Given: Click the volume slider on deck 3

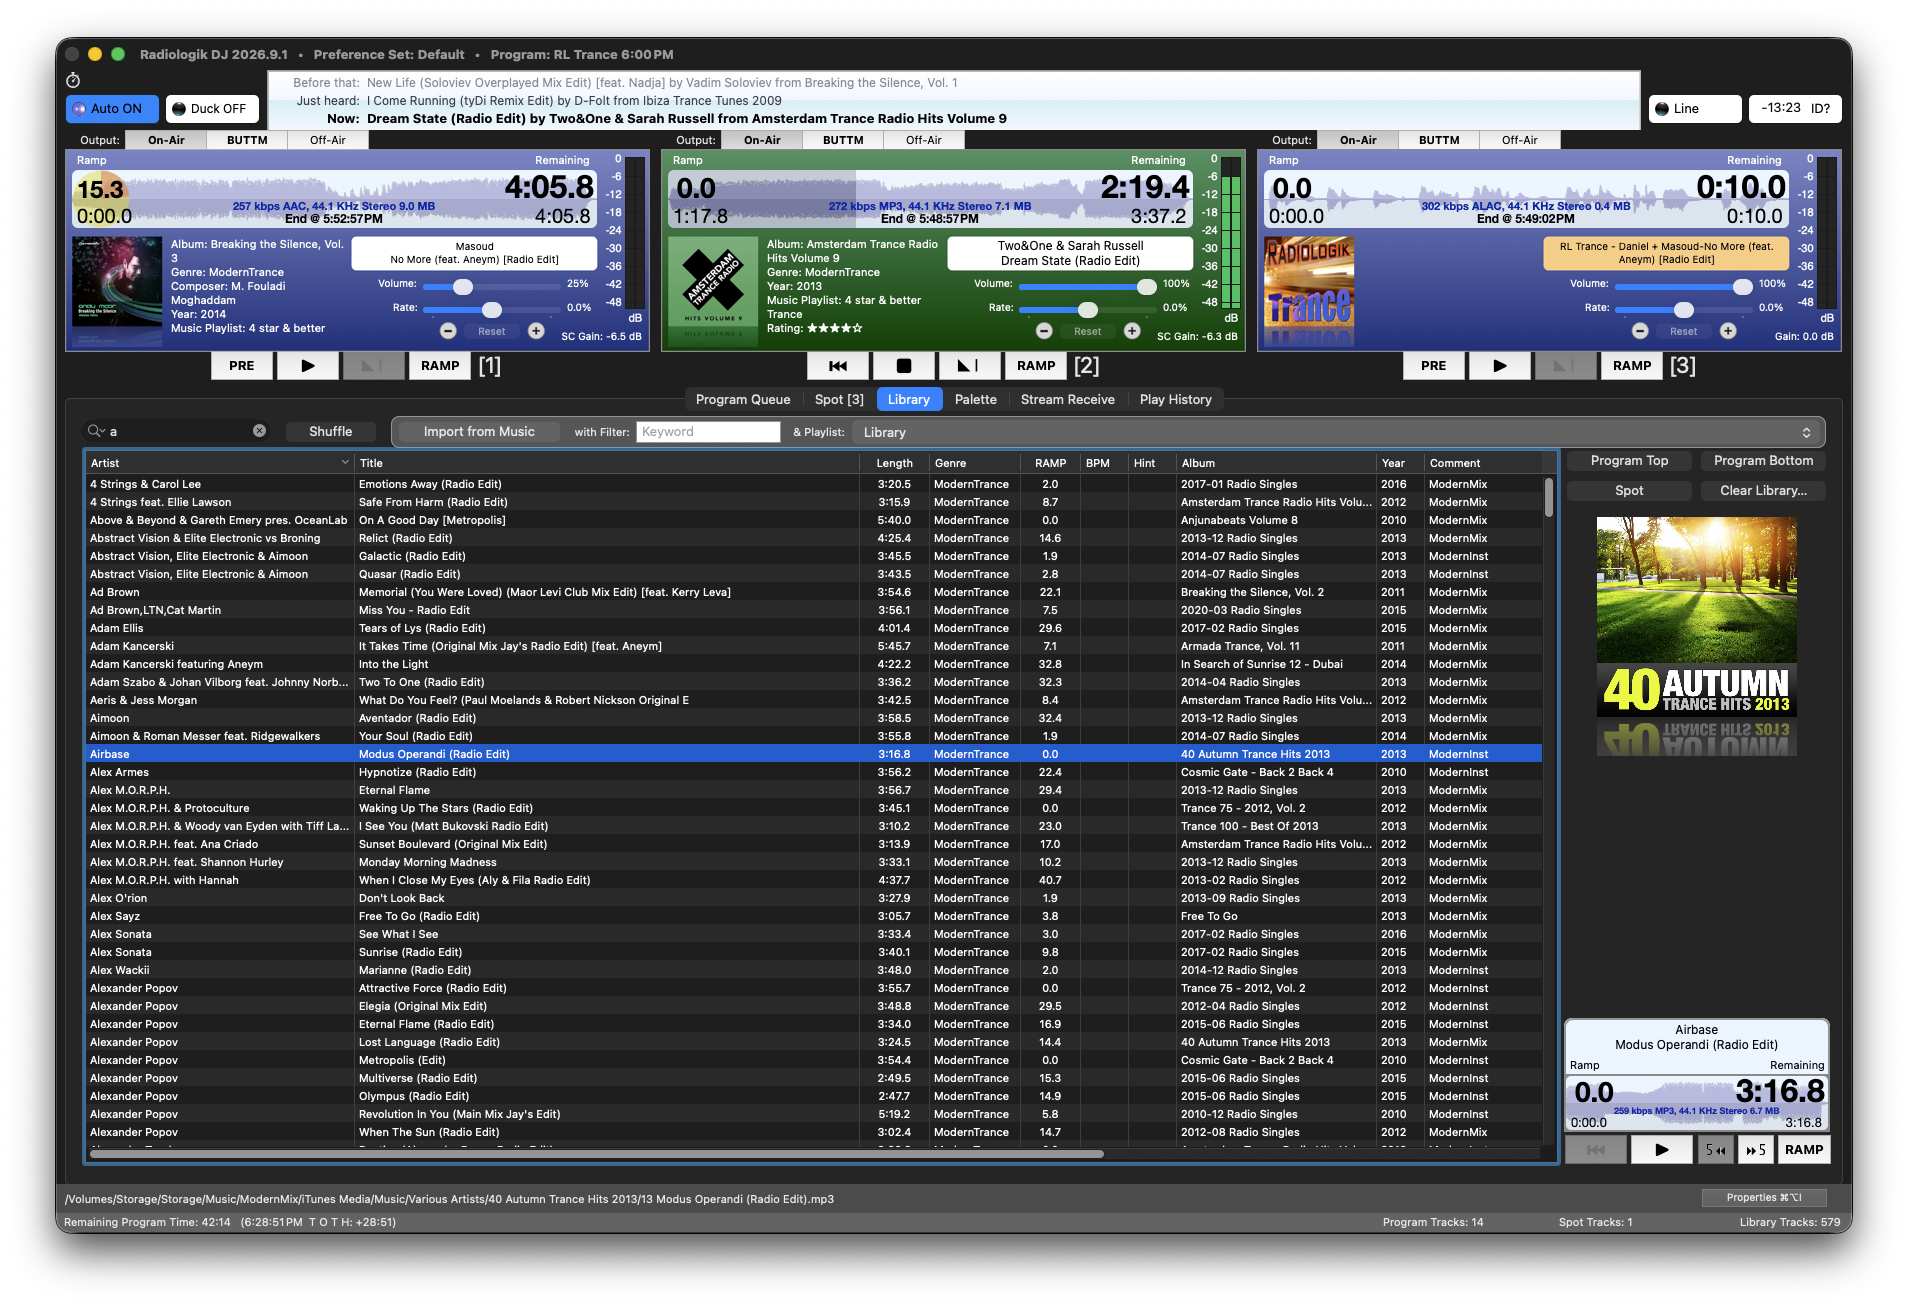Looking at the screenshot, I should point(1684,287).
